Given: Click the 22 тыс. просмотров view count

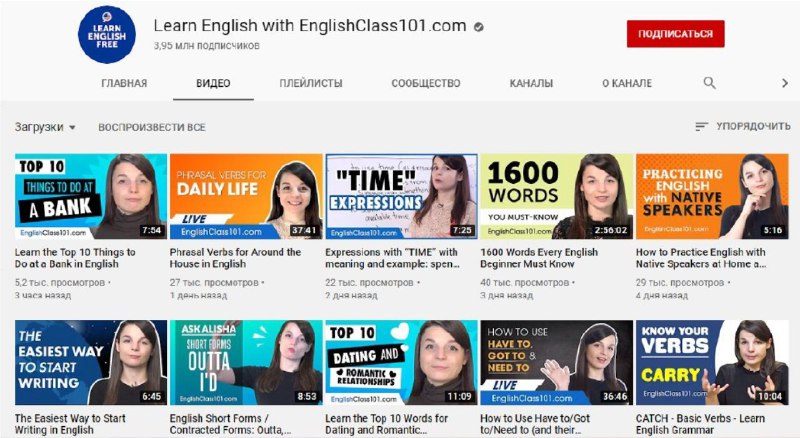Looking at the screenshot, I should (x=369, y=282).
